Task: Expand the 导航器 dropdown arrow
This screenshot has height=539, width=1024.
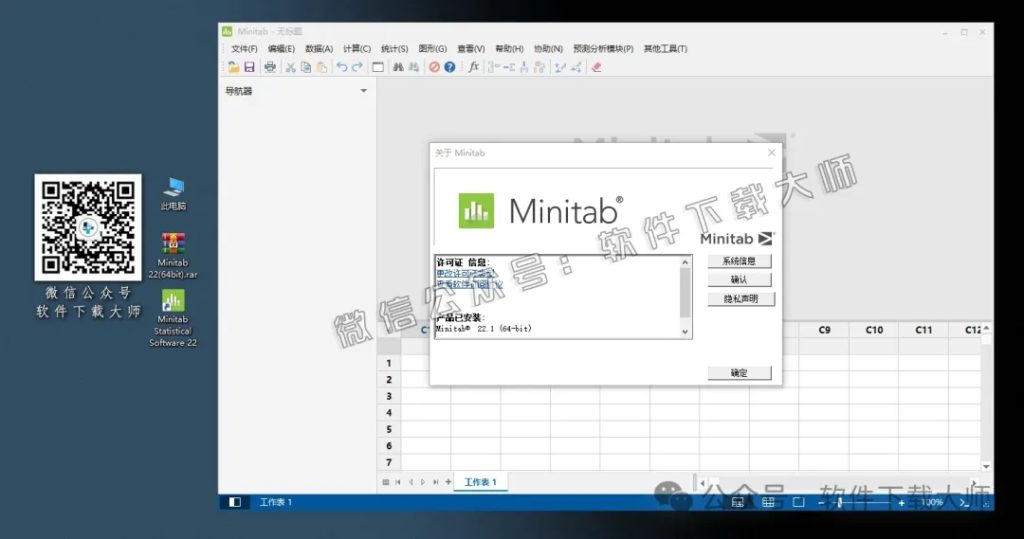Action: pyautogui.click(x=364, y=91)
